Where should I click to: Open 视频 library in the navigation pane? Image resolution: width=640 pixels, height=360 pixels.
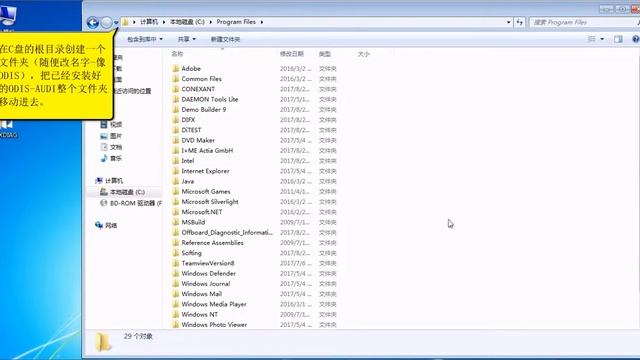111,124
